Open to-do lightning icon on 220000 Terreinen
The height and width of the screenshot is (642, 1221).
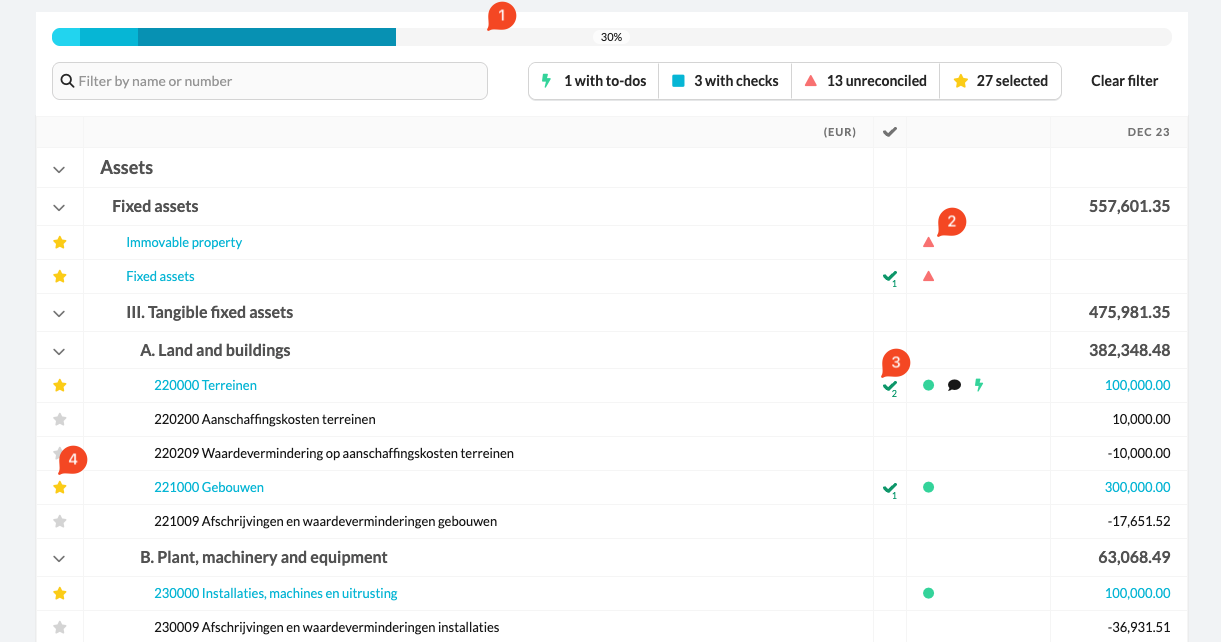click(979, 385)
